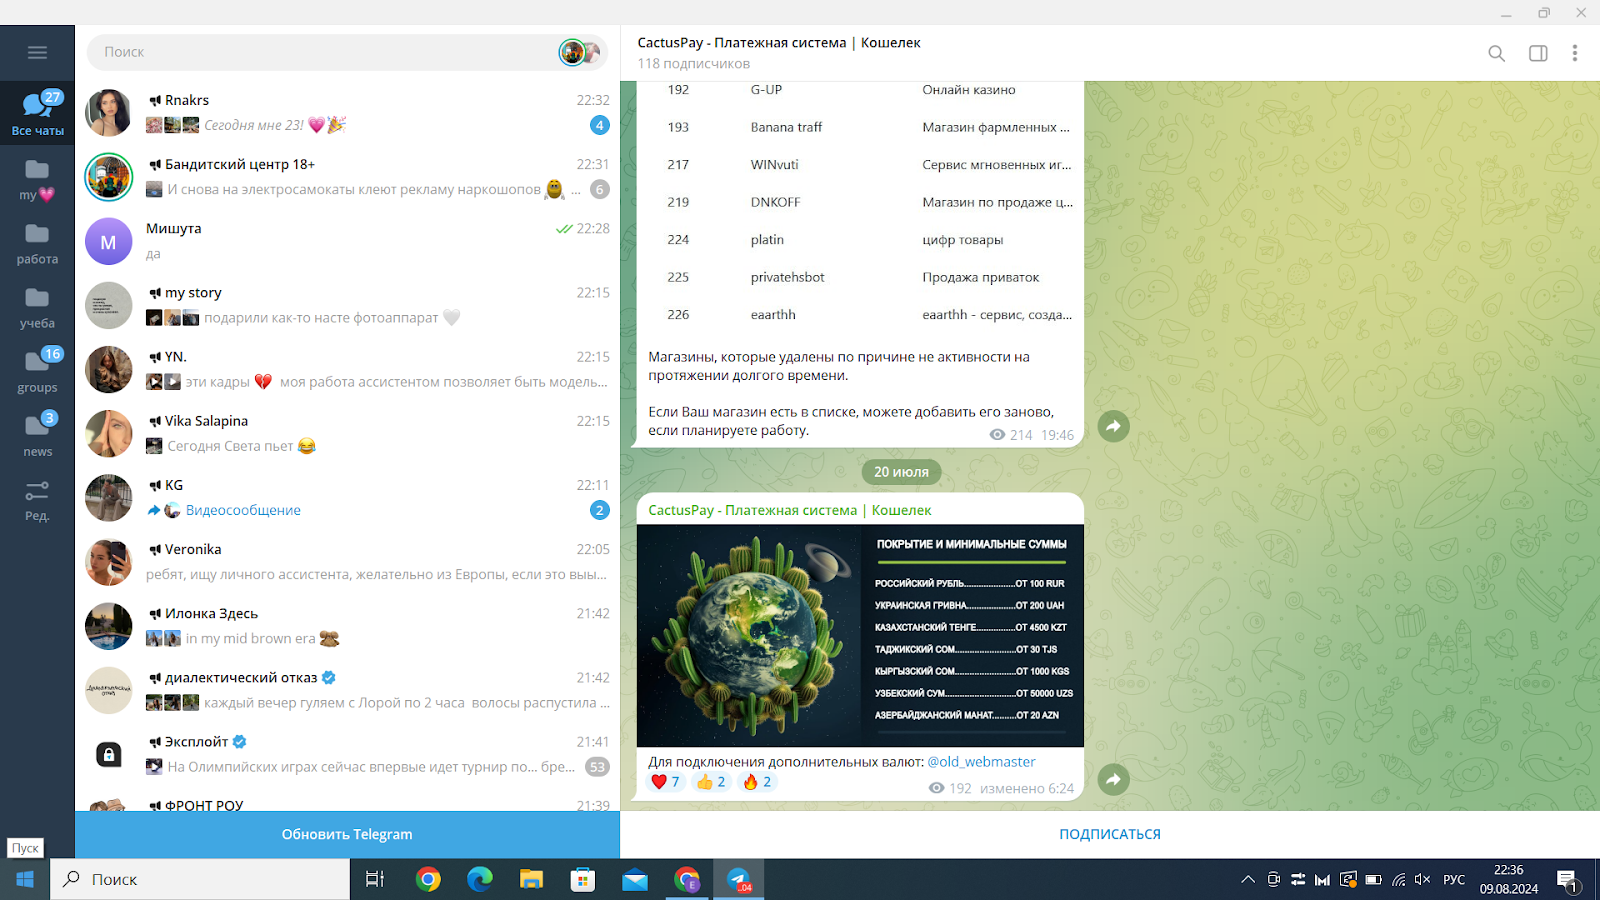Check the battery status tray icon

1373,880
